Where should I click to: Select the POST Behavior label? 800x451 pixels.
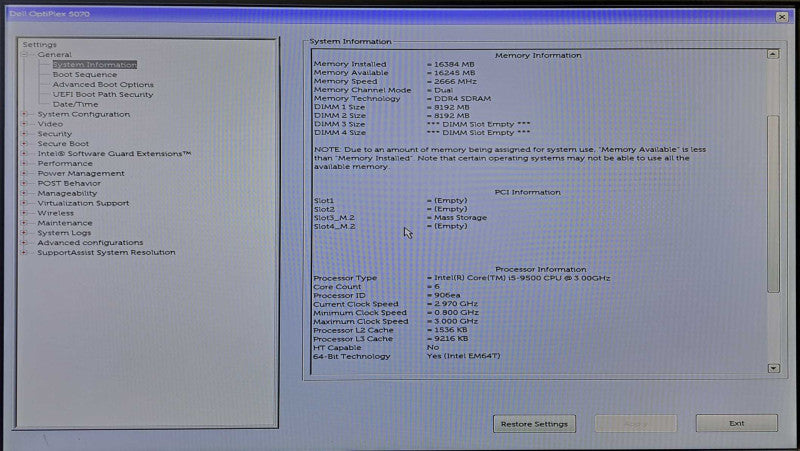tap(69, 183)
